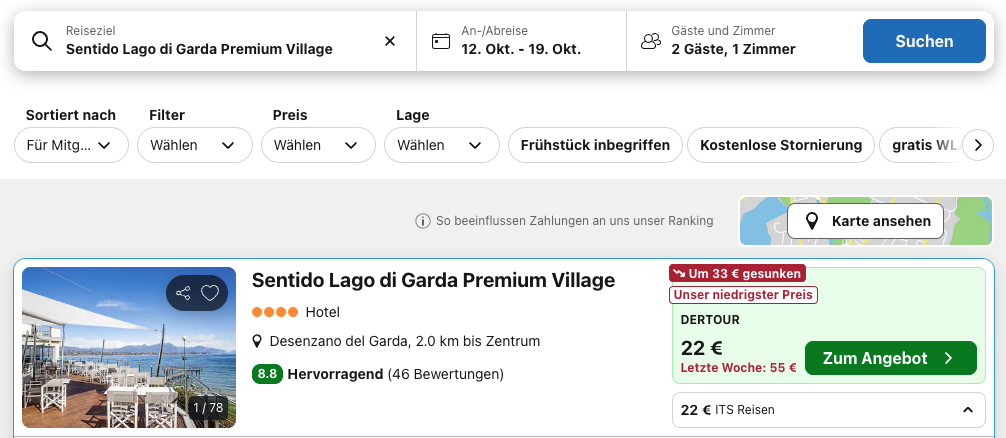Click 'Letzte Woche: 55 €' text
This screenshot has width=1006, height=438.
pyautogui.click(x=738, y=368)
